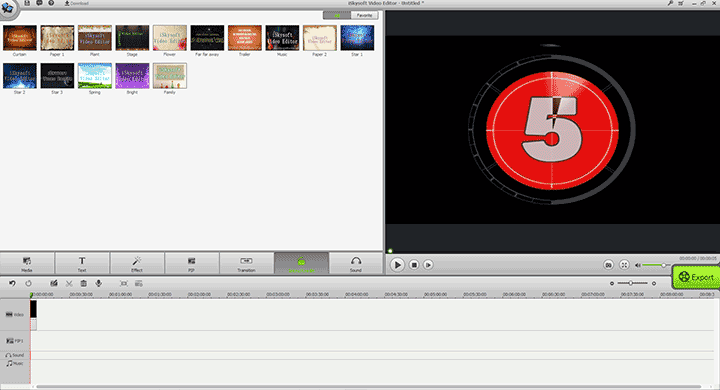Take a snapshot with the camera icon
The image size is (720, 390).
[x=608, y=265]
